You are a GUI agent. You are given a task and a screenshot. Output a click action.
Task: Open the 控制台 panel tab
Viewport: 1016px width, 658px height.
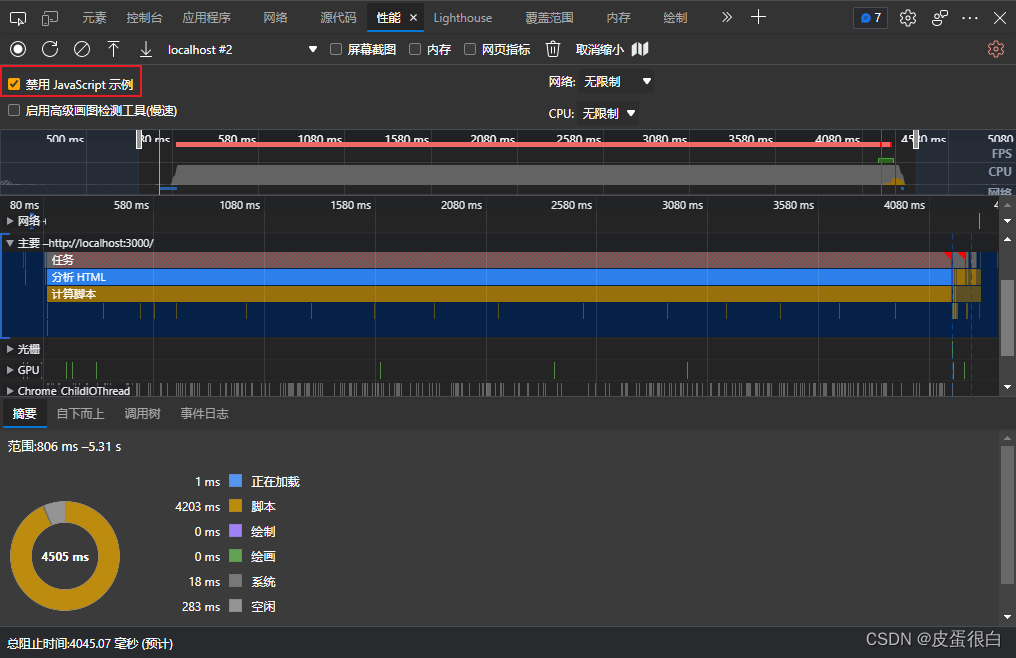[147, 18]
